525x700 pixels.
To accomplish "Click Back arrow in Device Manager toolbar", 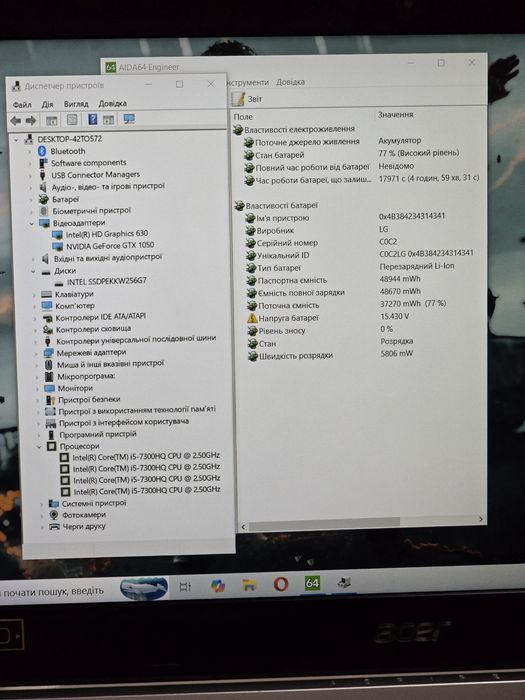I will pyautogui.click(x=16, y=121).
